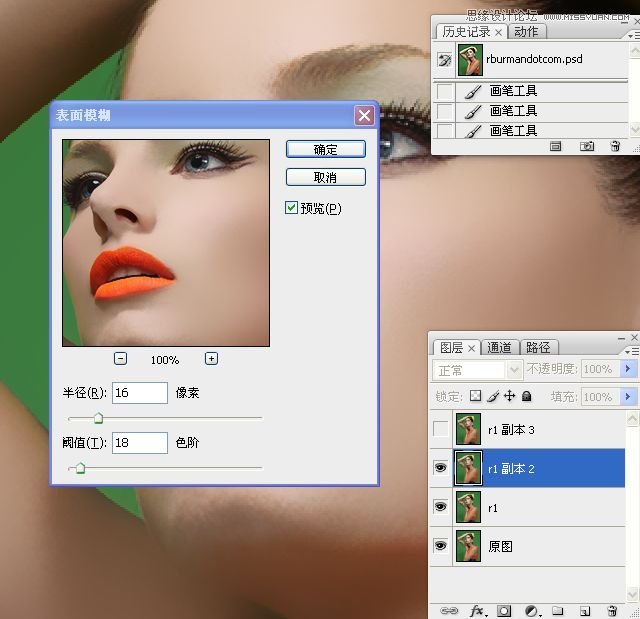Select the 历史记录 tab
Image resolution: width=640 pixels, height=619 pixels.
click(x=467, y=31)
